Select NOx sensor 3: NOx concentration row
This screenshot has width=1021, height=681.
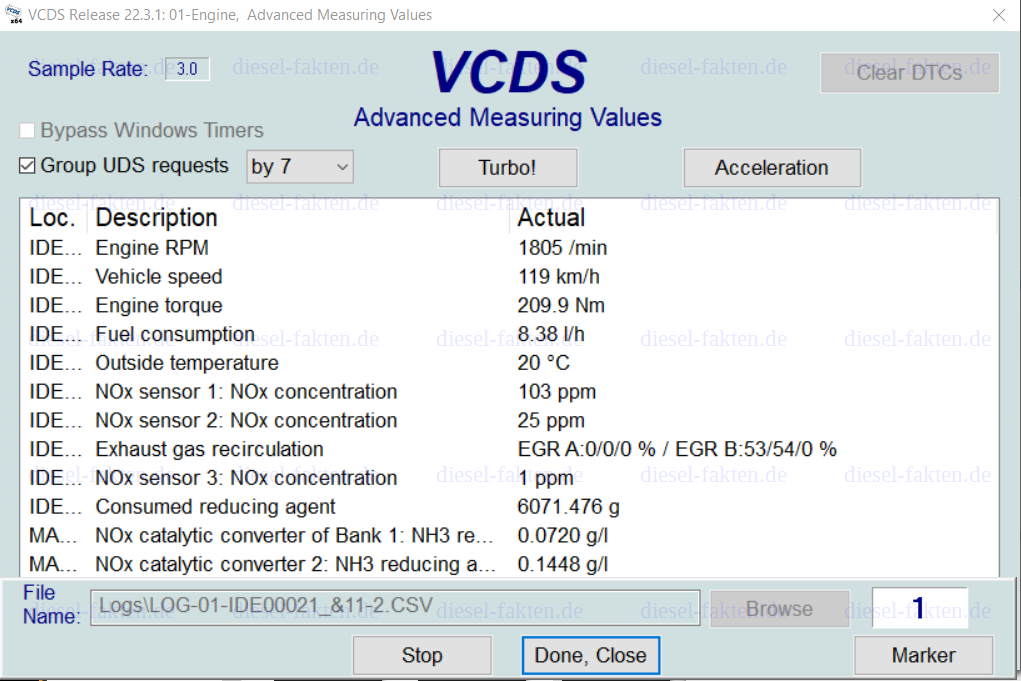coord(508,478)
